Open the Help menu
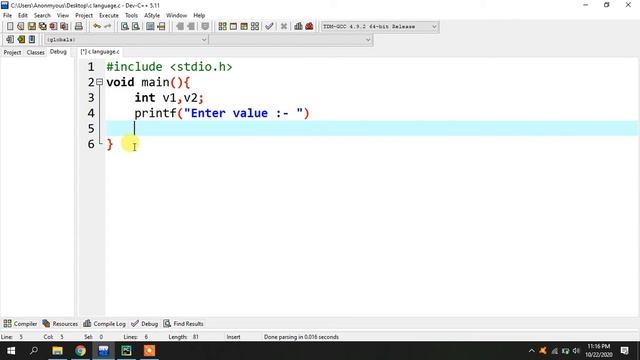This screenshot has width=640, height=360. (199, 15)
